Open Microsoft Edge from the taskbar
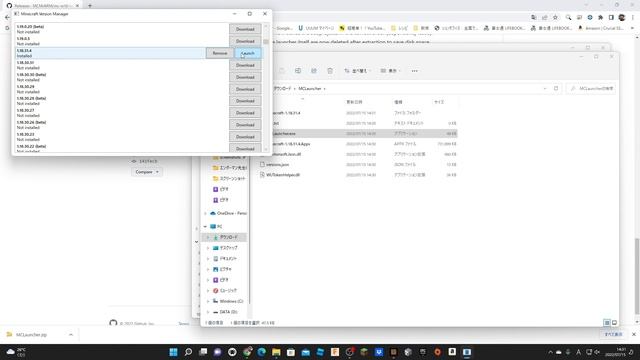Screen dimensions: 640x360 pyautogui.click(x=262, y=352)
